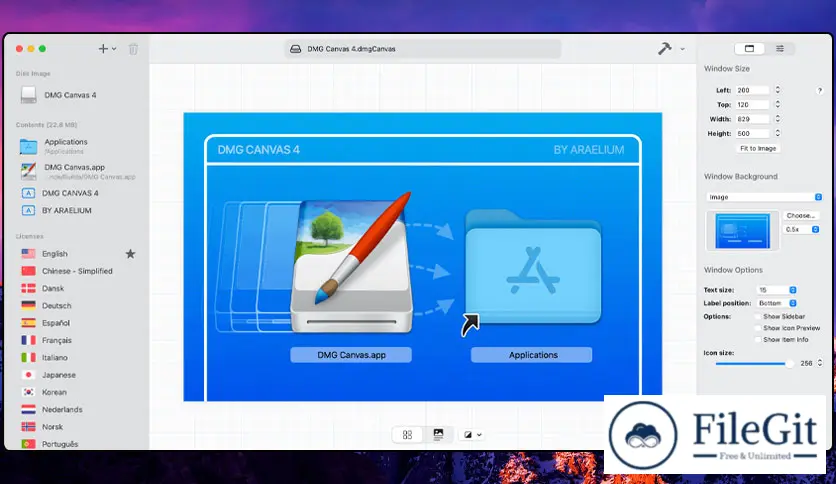
Task: Click the build hammer icon
Action: 664,49
